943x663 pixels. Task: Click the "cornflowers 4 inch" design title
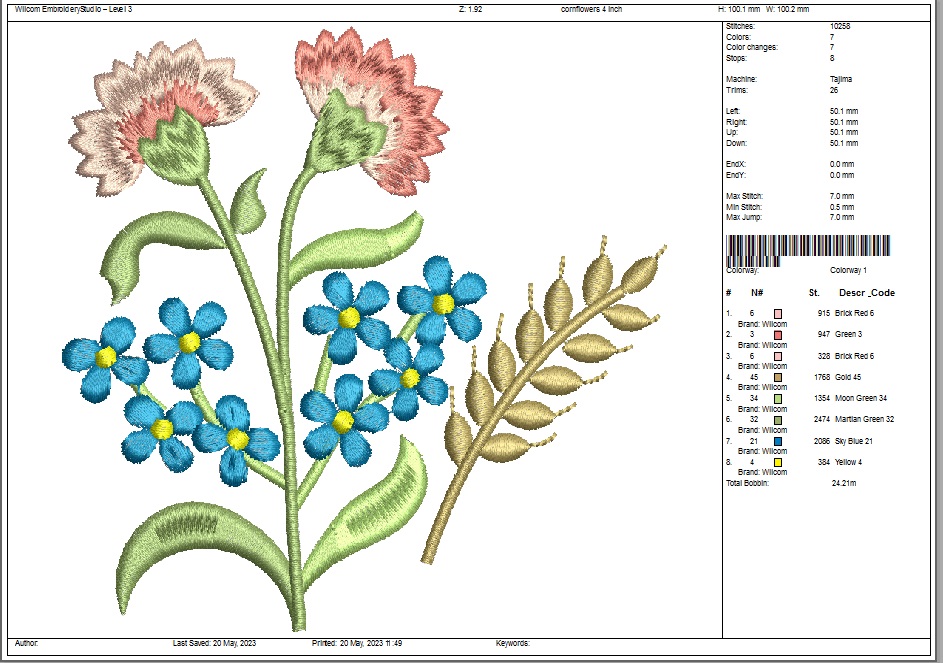[594, 9]
